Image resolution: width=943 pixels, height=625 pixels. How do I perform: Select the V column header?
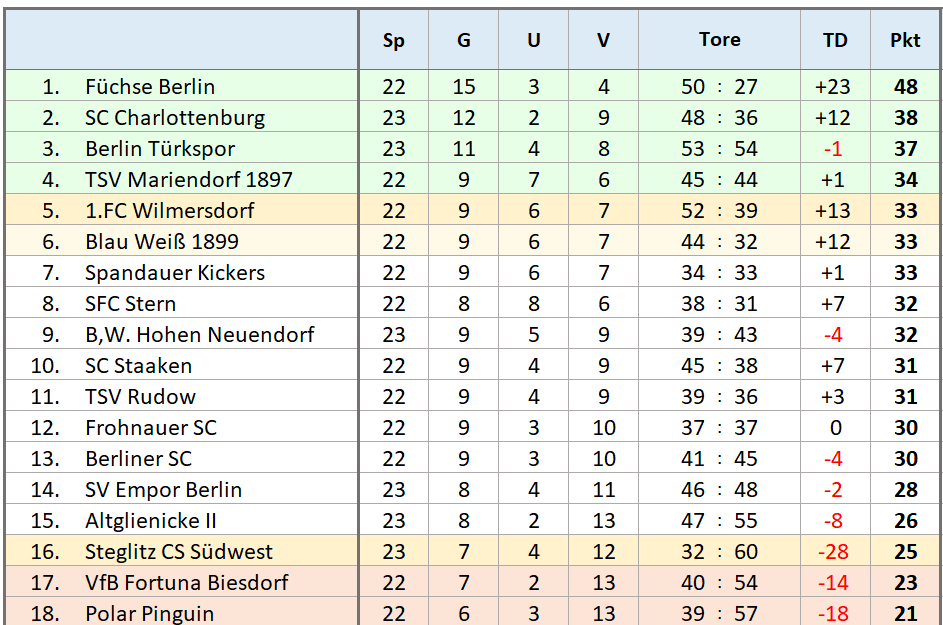point(604,40)
